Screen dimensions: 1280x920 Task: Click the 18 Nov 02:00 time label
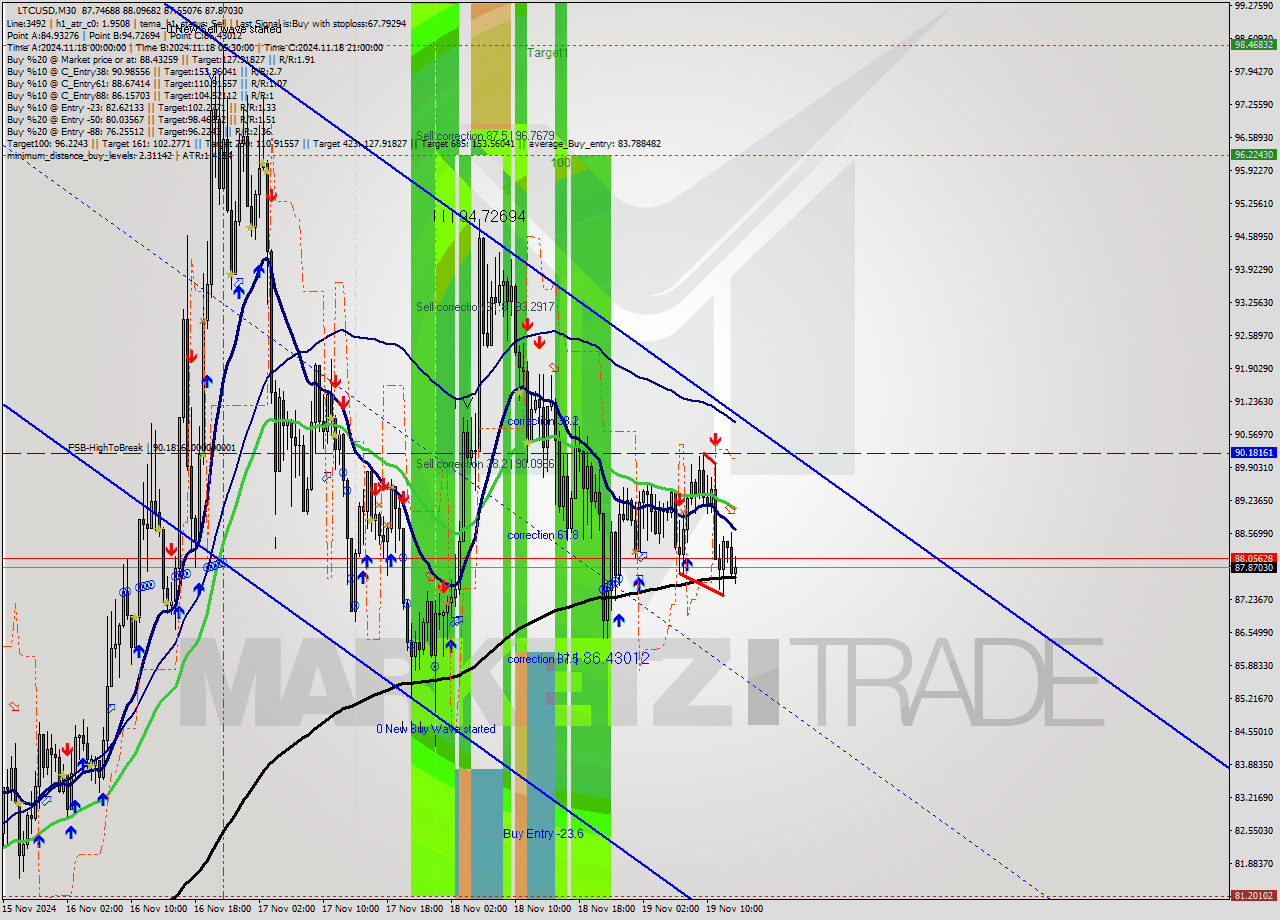coord(477,909)
